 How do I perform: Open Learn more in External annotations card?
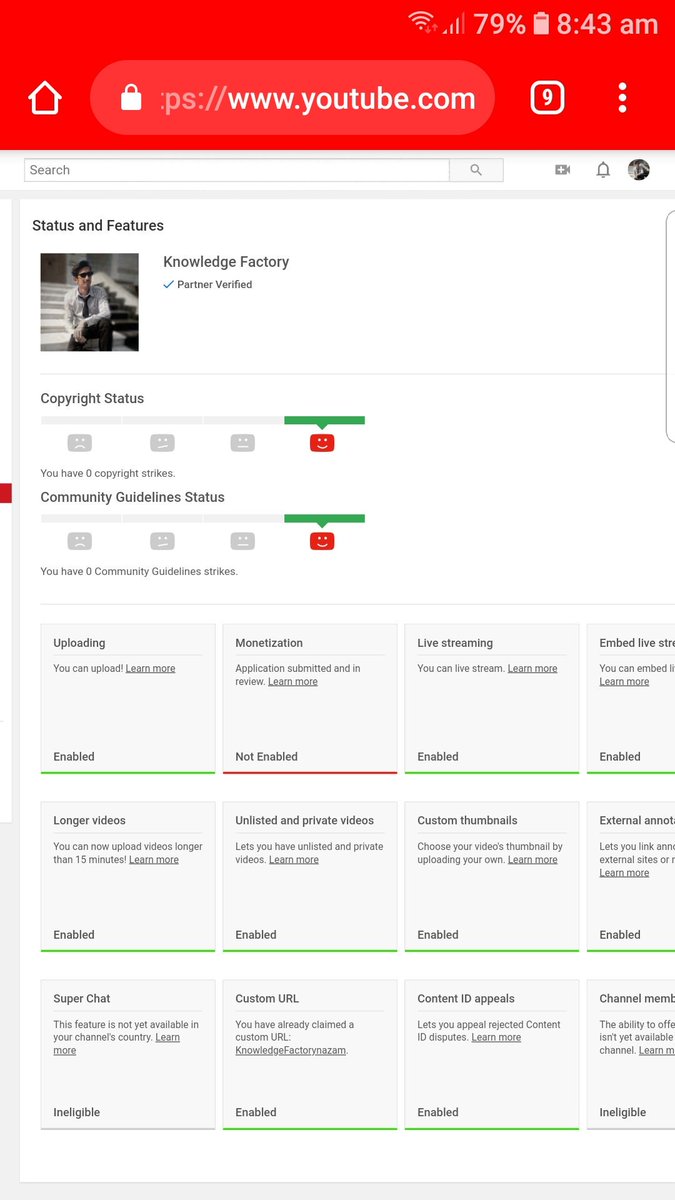coord(624,873)
